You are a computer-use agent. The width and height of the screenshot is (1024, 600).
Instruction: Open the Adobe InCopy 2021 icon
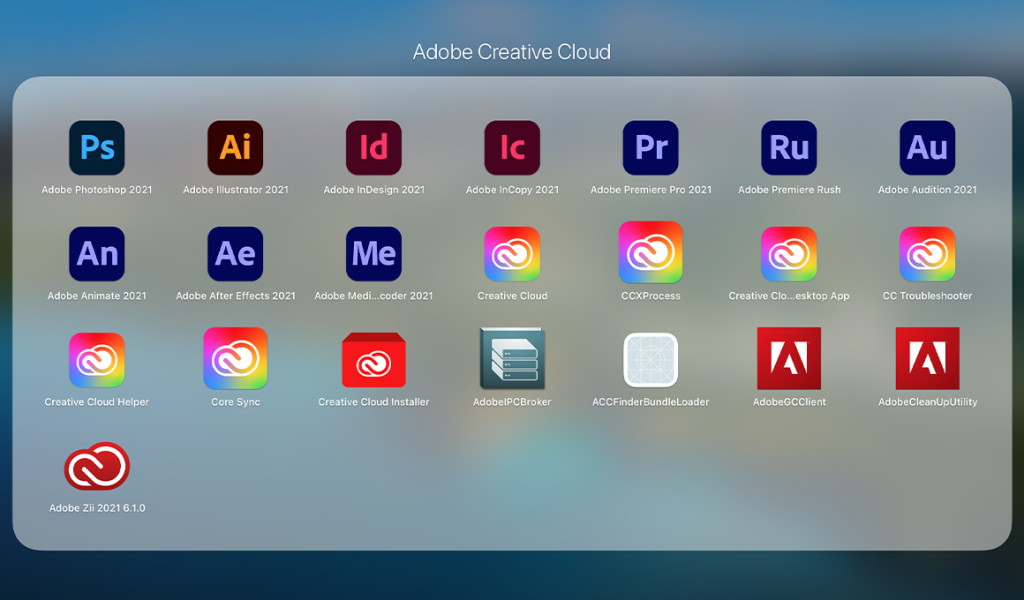[512, 148]
